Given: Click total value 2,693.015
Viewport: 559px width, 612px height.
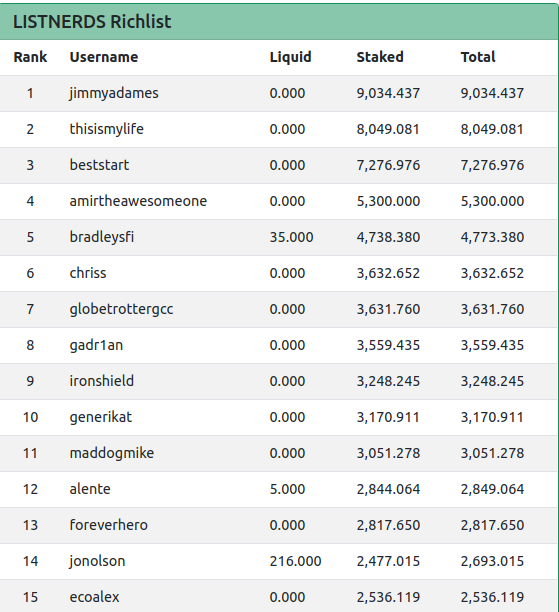Looking at the screenshot, I should coord(492,561).
